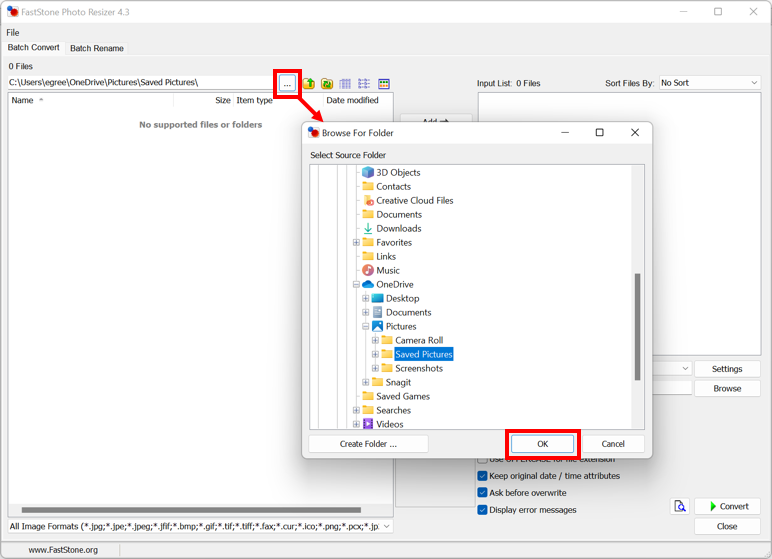This screenshot has height=559, width=772.
Task: Click the Creative Cloud Files folder icon
Action: (x=368, y=200)
